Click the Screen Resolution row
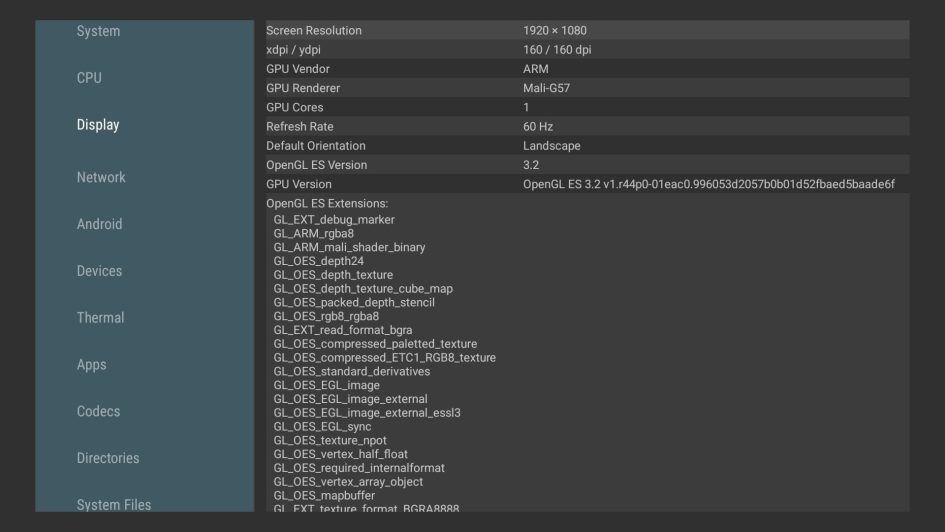Screen dimensions: 945x532 coord(588,30)
